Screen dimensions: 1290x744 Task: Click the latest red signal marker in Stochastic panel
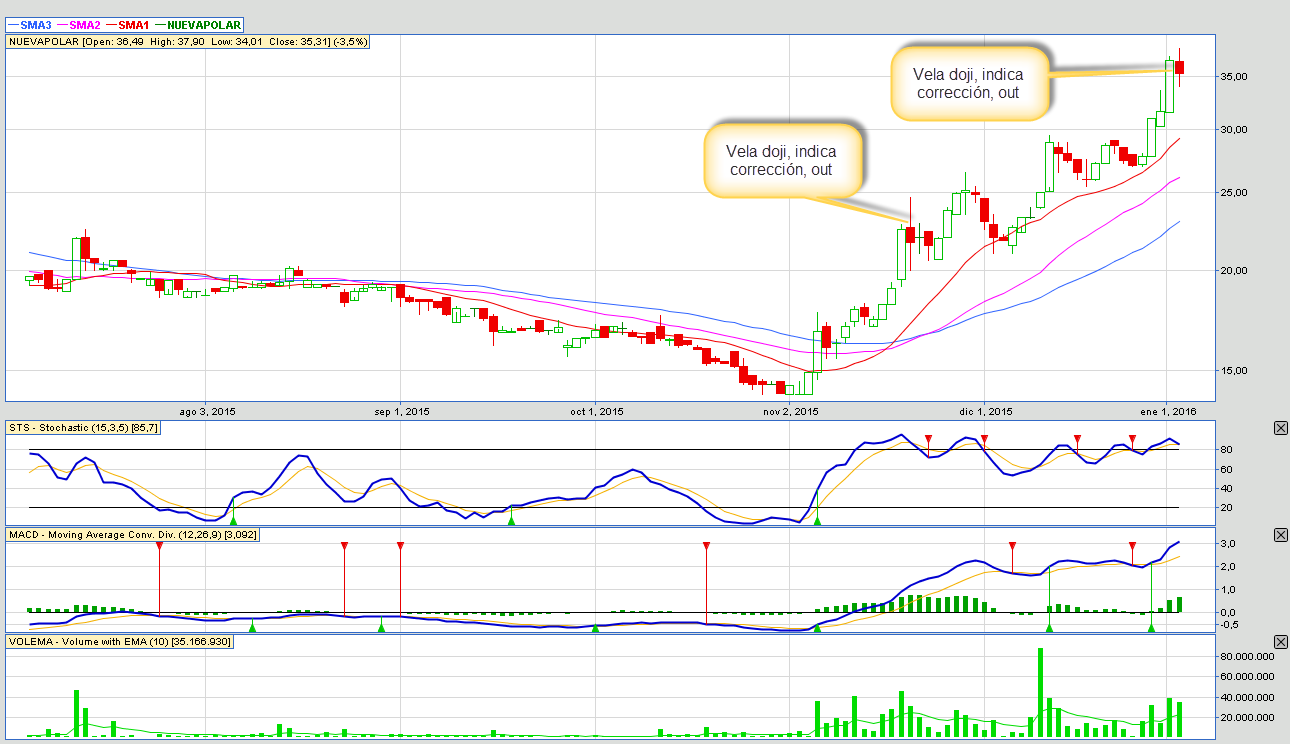point(1132,439)
